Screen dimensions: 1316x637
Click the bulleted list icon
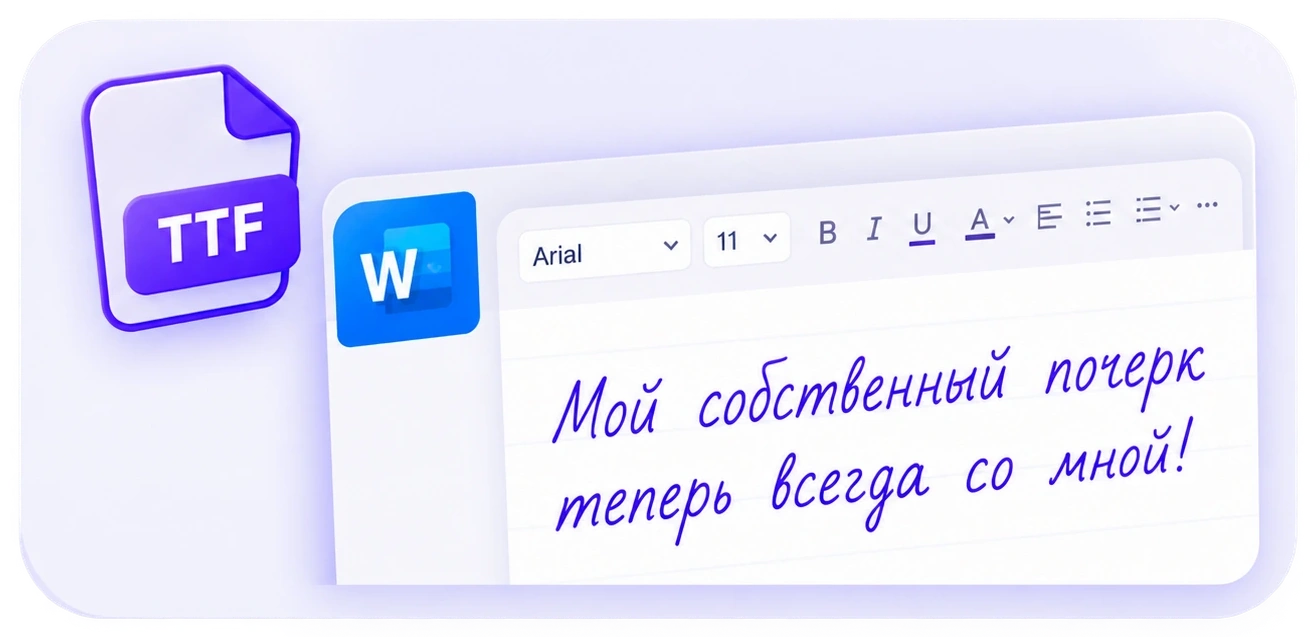tap(1098, 212)
